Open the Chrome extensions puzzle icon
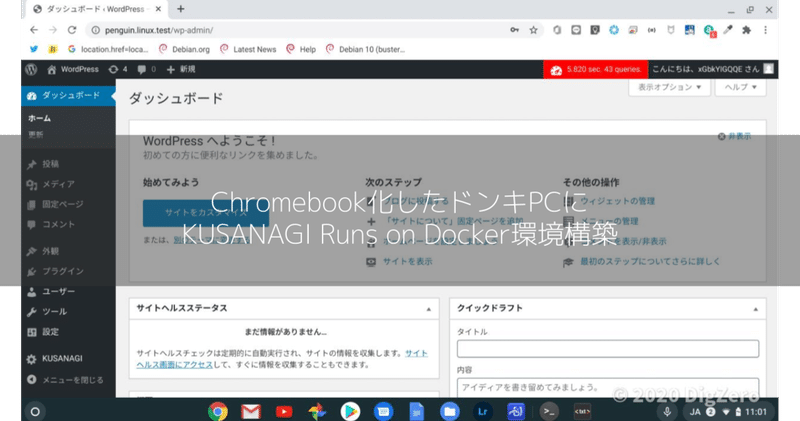 pos(746,30)
